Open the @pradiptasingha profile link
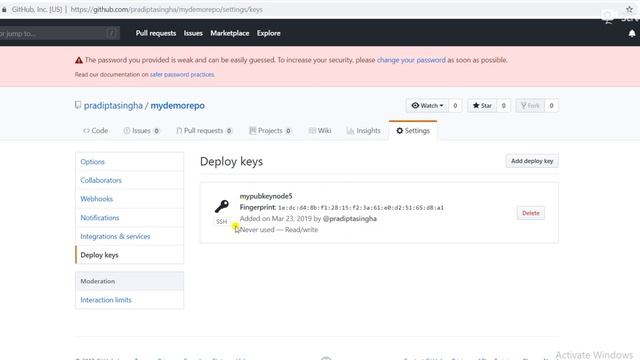 click(350, 219)
